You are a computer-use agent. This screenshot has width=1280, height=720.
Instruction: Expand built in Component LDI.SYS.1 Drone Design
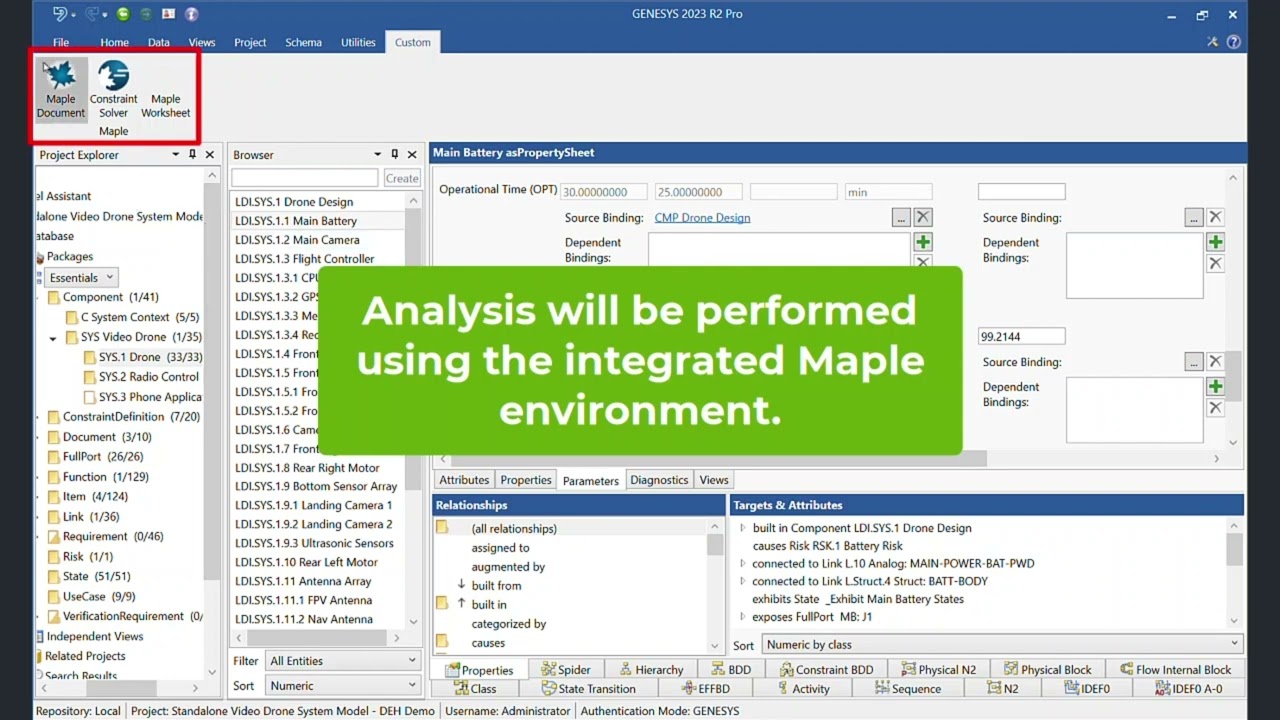742,528
